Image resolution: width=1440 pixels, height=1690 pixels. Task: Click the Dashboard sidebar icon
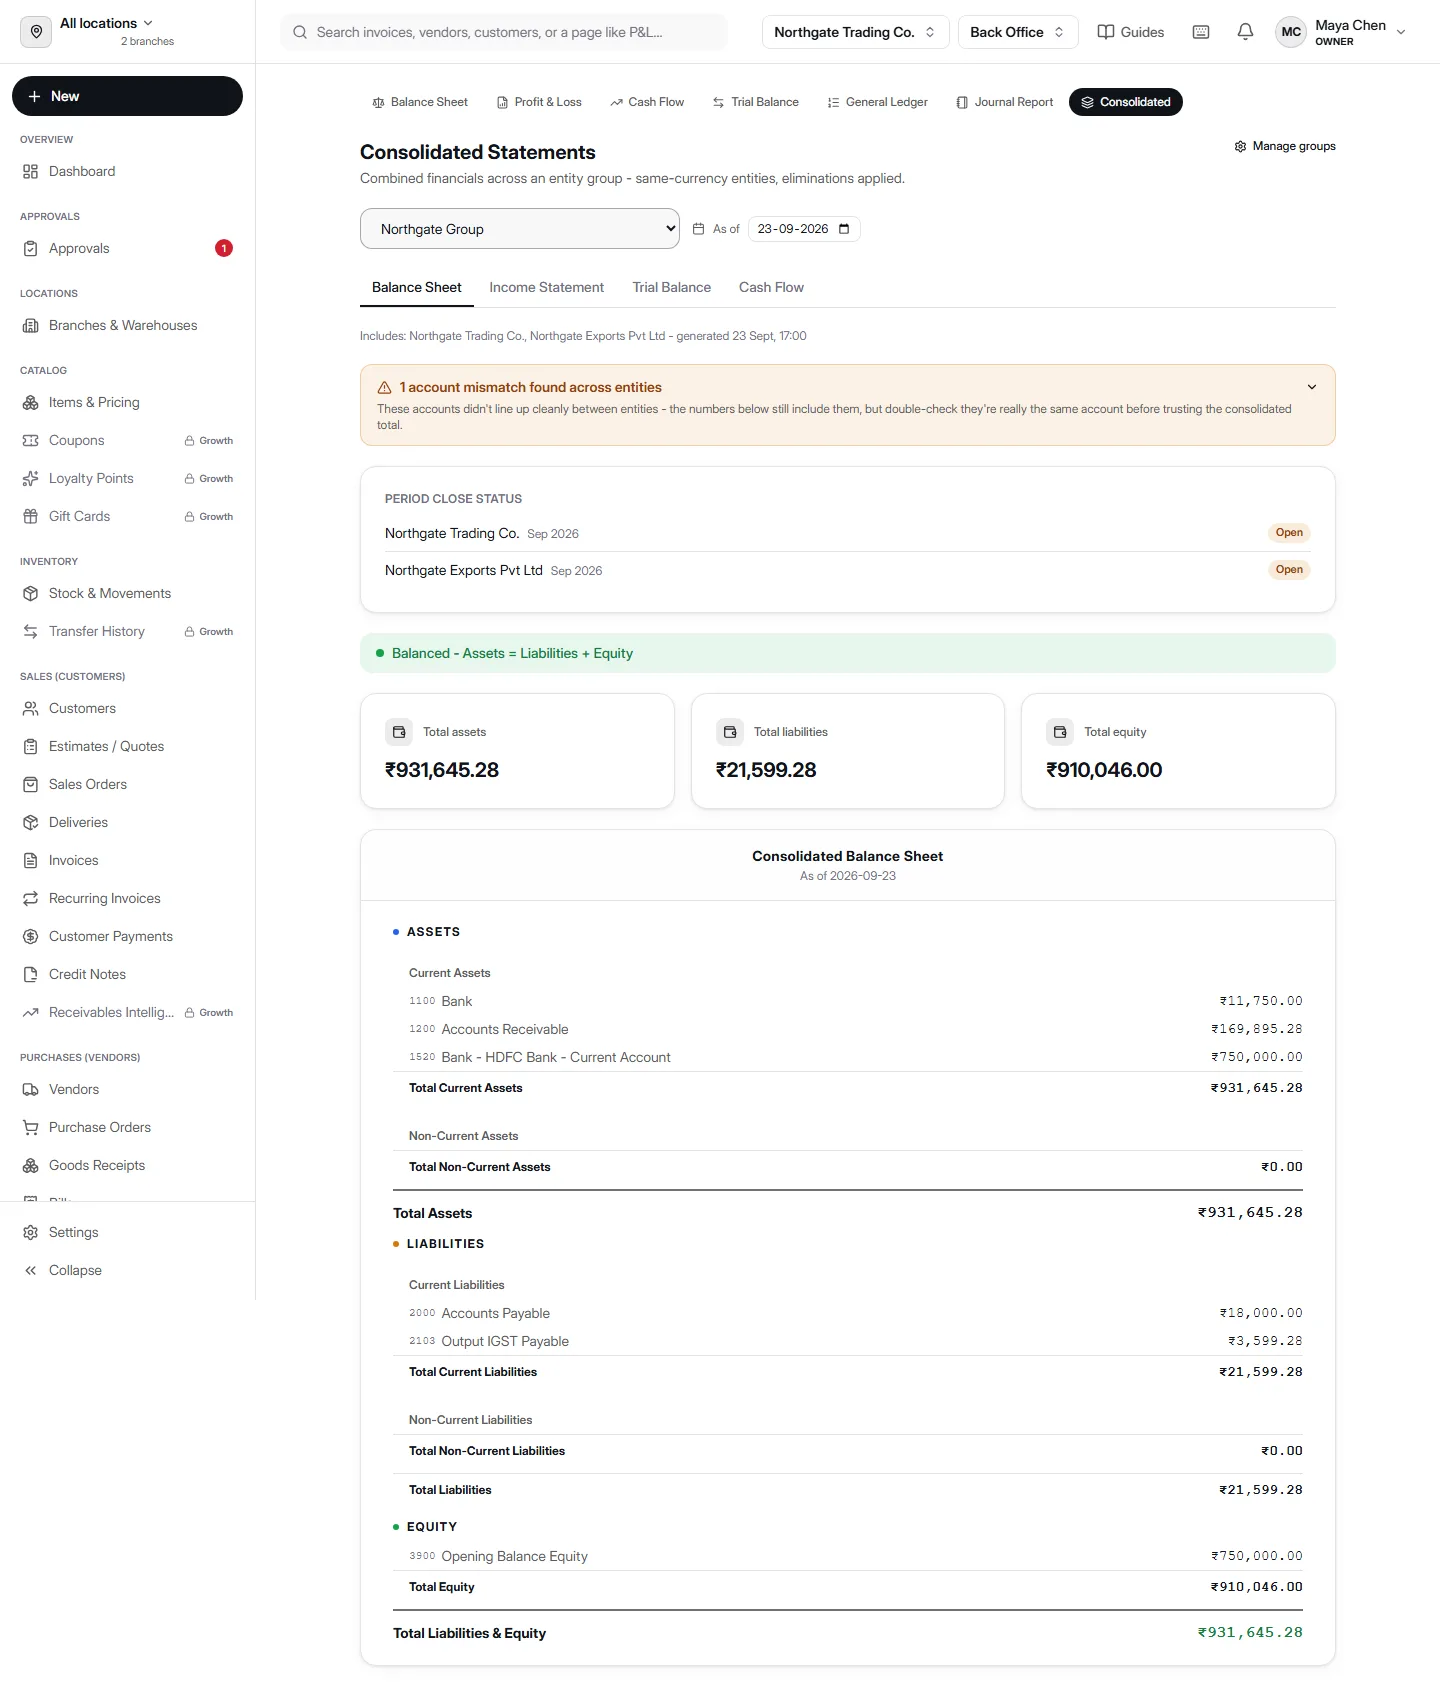tap(31, 171)
